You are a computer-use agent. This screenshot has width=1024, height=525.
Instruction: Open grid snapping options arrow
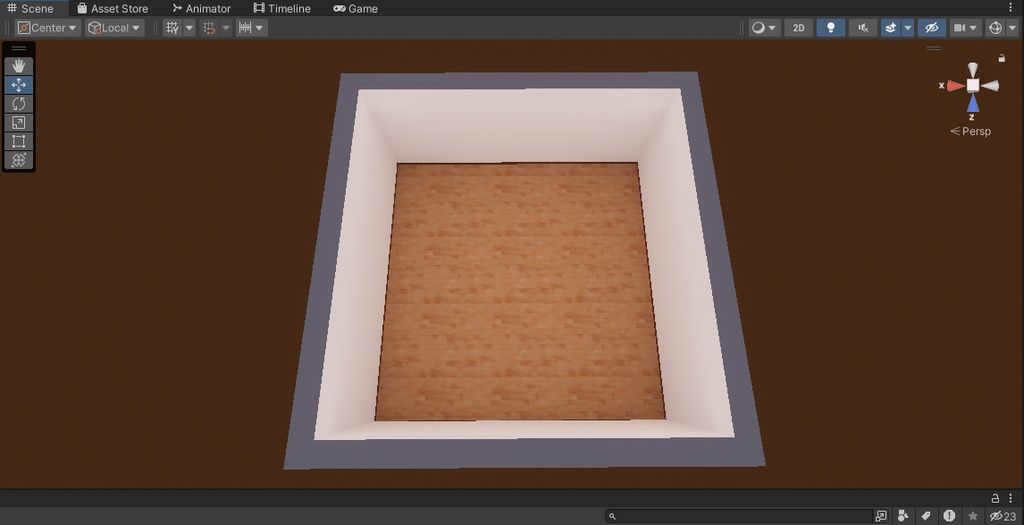(x=226, y=28)
